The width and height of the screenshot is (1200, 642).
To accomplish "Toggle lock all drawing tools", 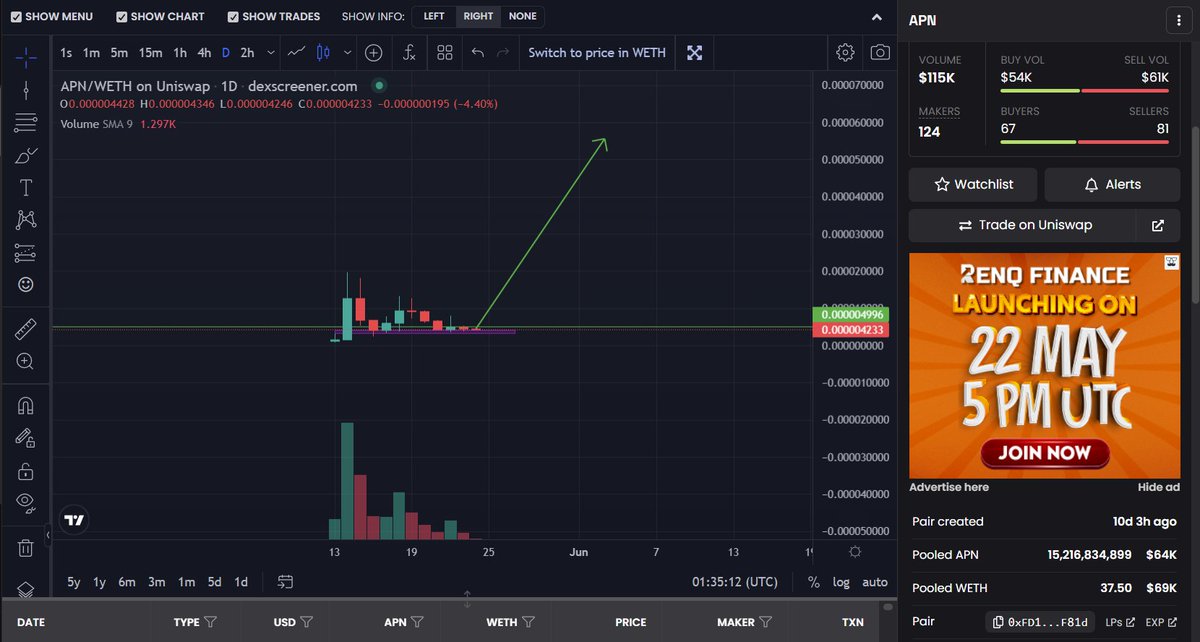I will tap(26, 470).
